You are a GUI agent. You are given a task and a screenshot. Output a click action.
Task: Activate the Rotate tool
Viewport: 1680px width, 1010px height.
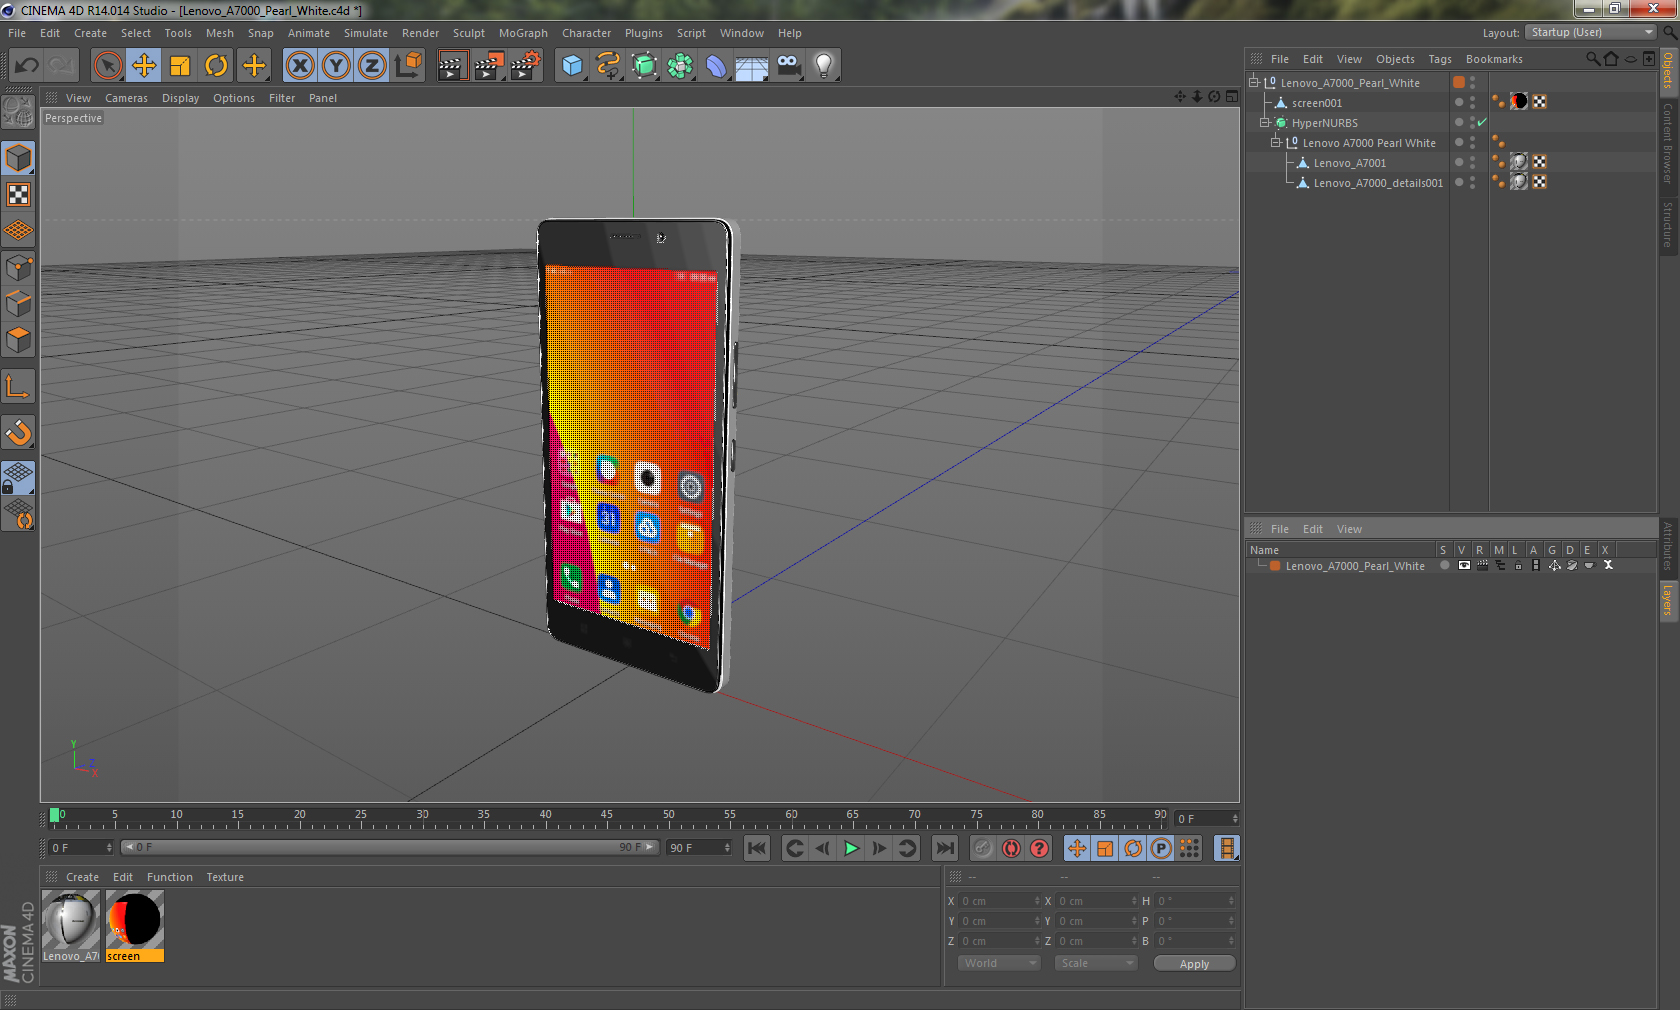(x=216, y=66)
